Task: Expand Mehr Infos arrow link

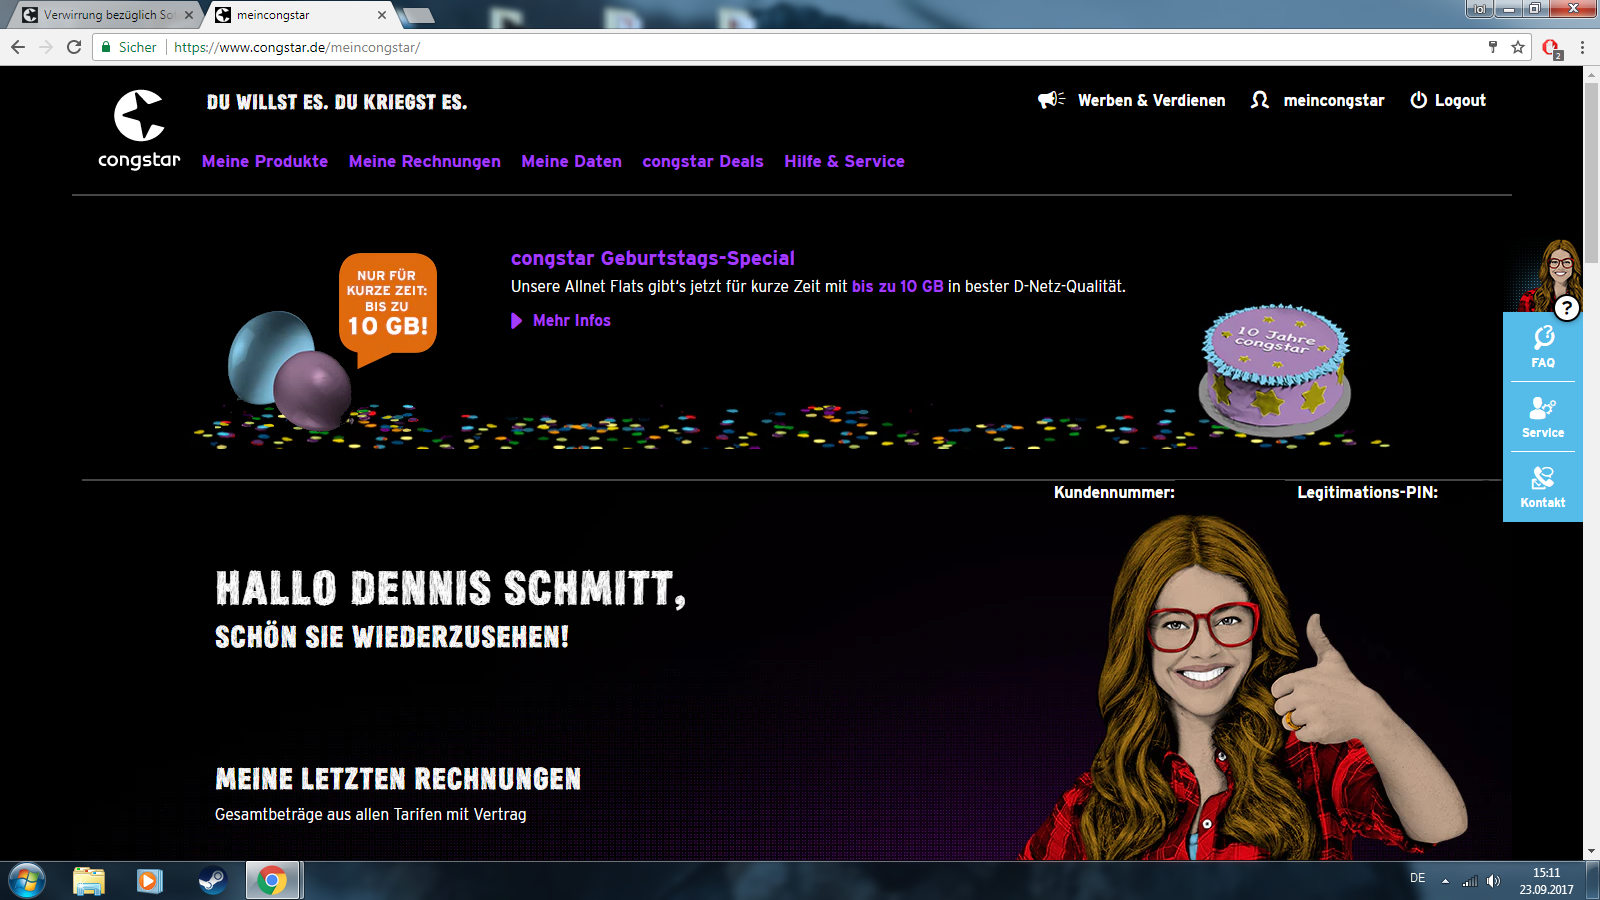Action: point(517,321)
